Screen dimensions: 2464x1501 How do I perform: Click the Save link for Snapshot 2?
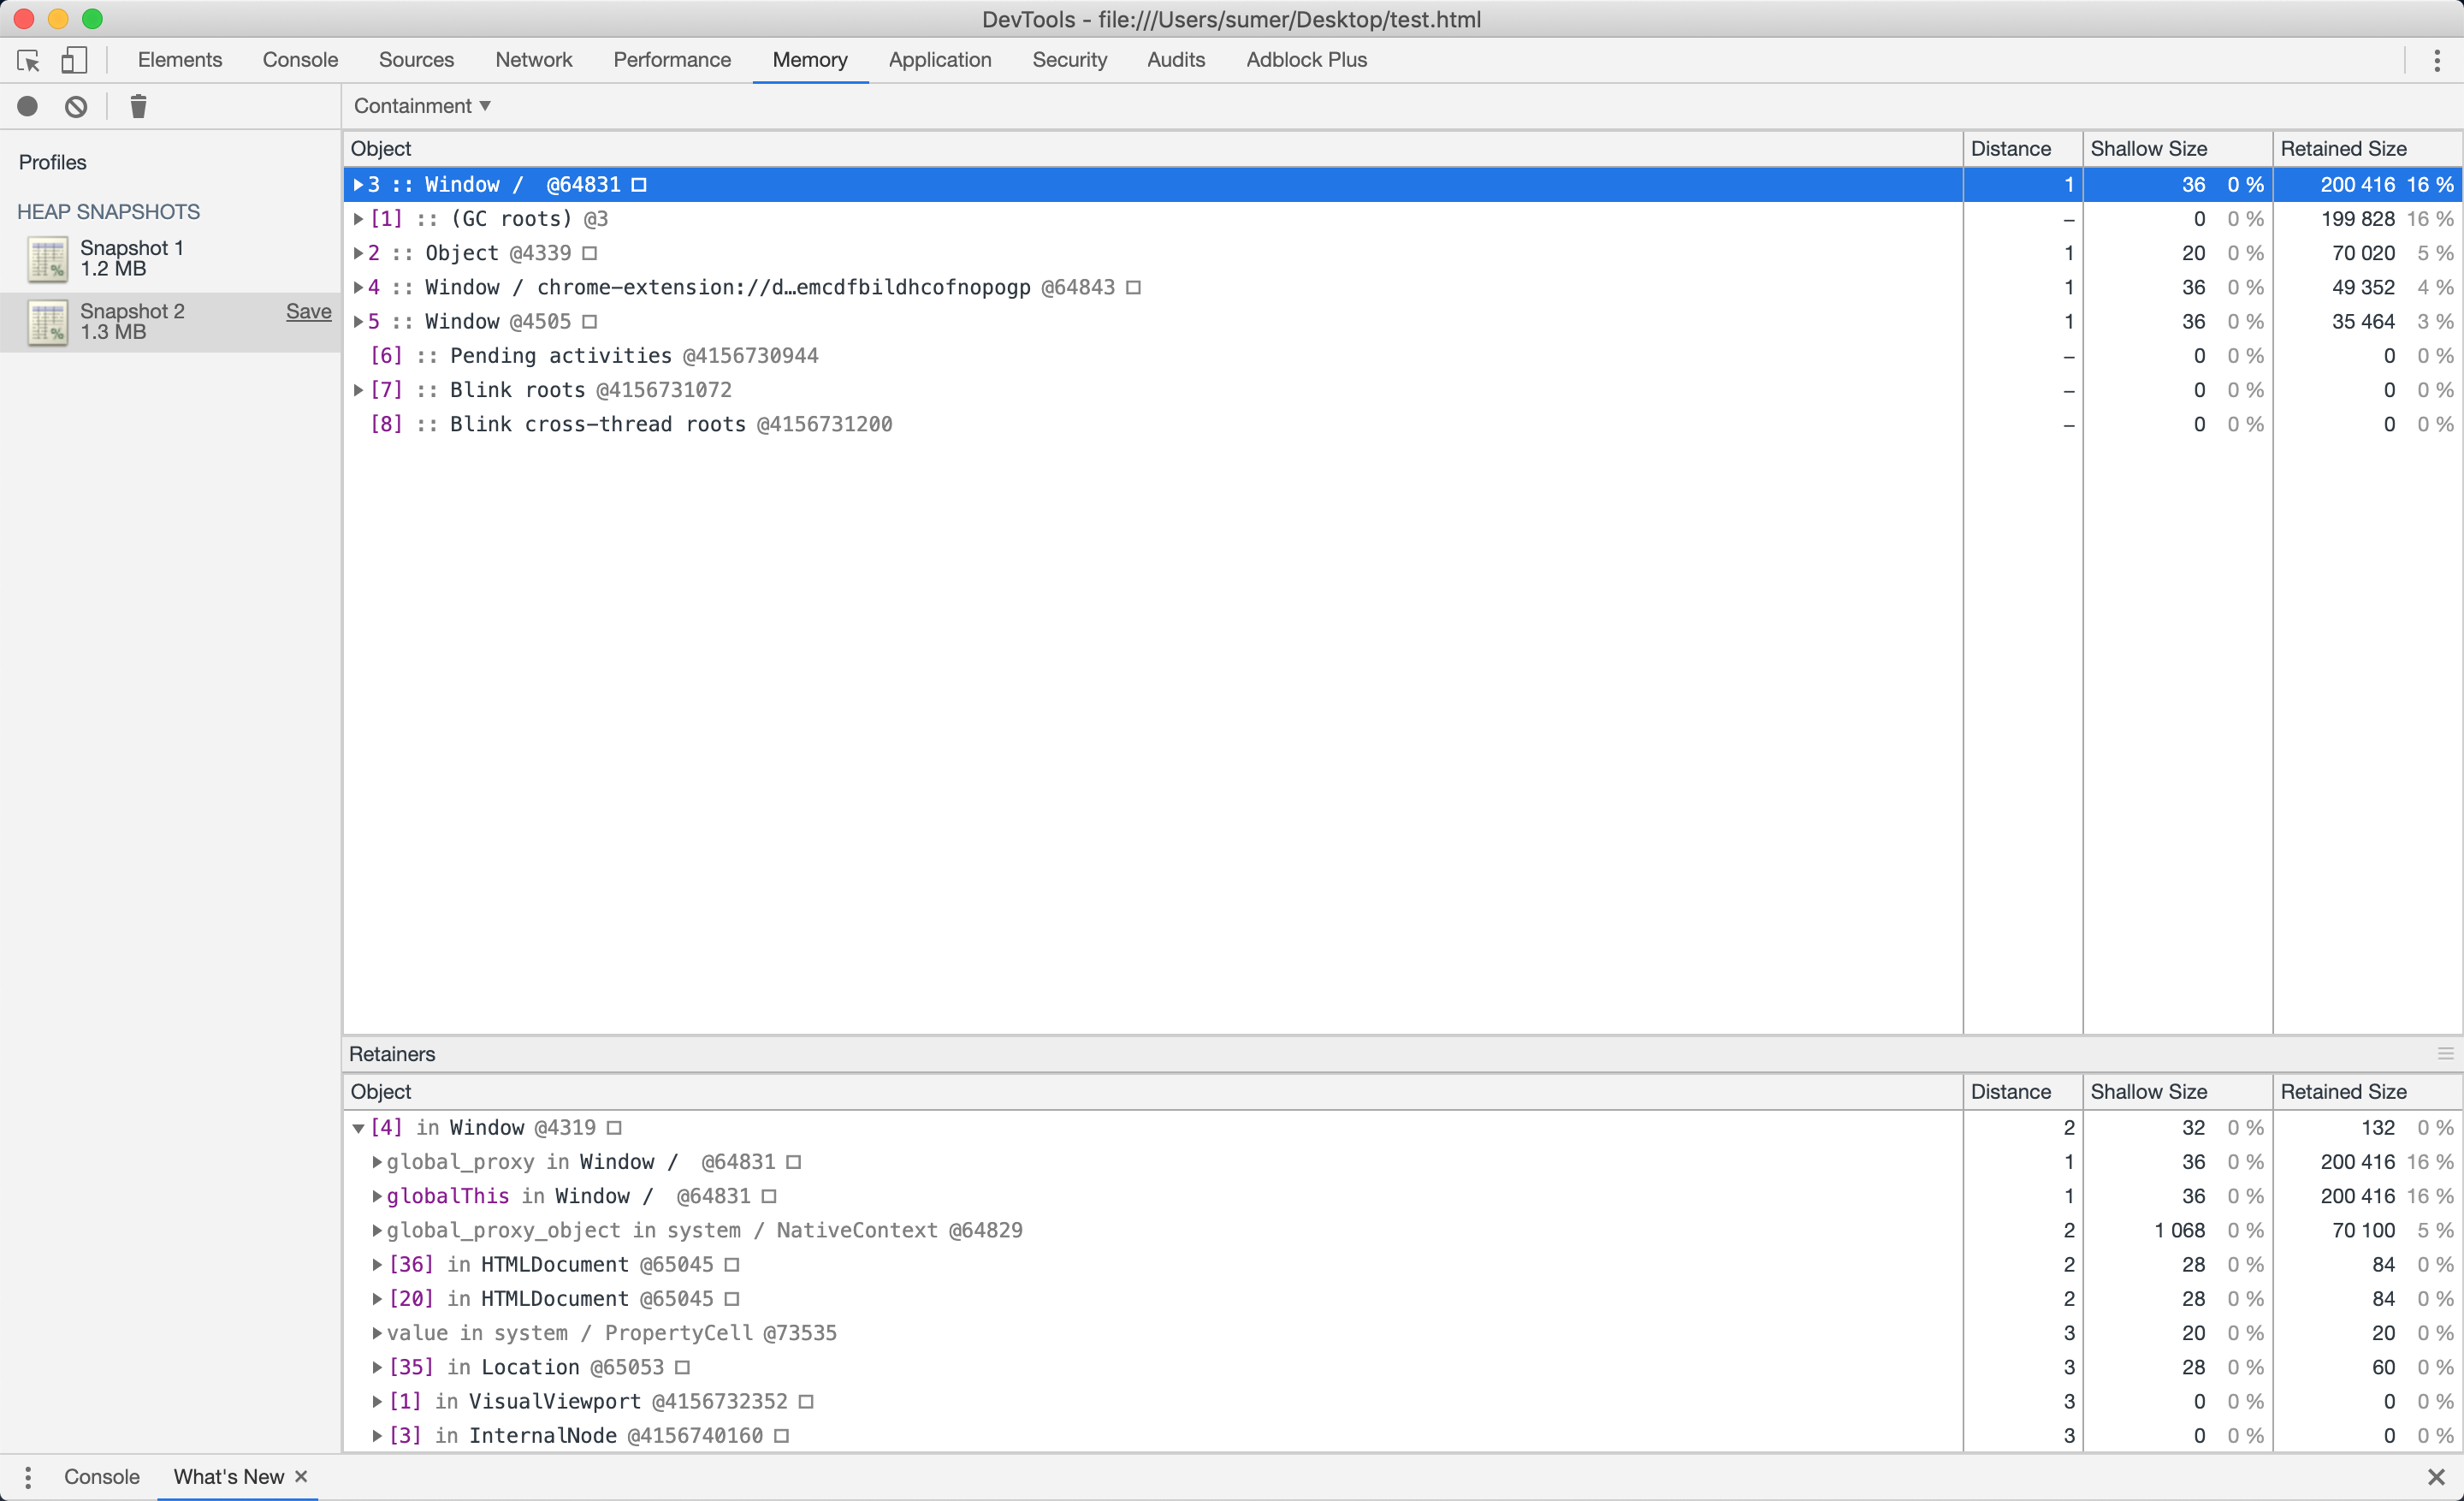[308, 311]
